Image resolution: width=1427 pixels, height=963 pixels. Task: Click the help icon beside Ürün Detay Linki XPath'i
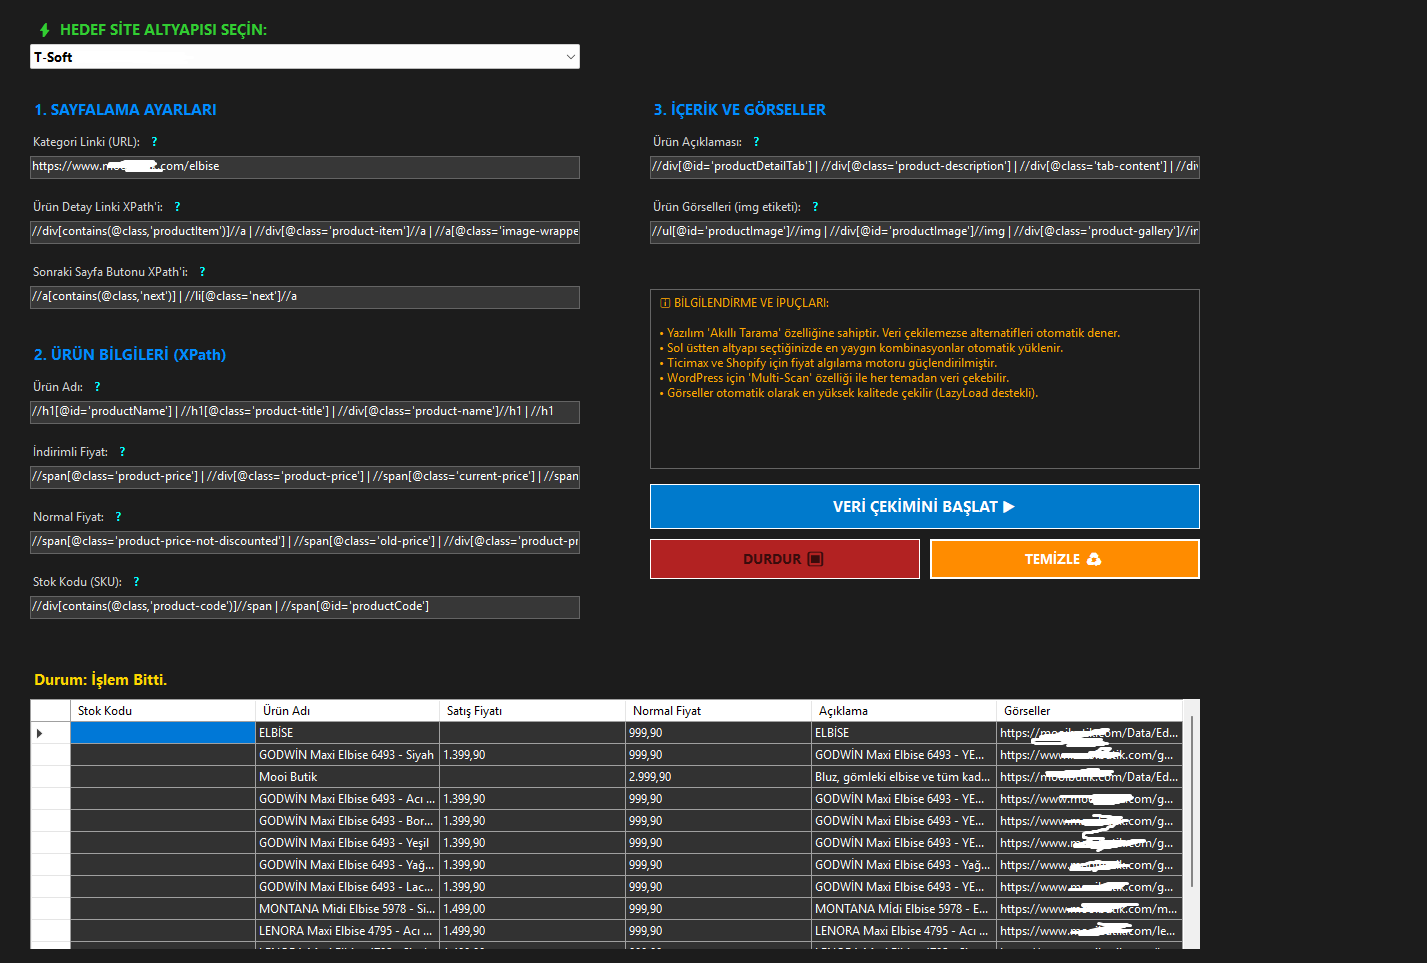(x=177, y=207)
